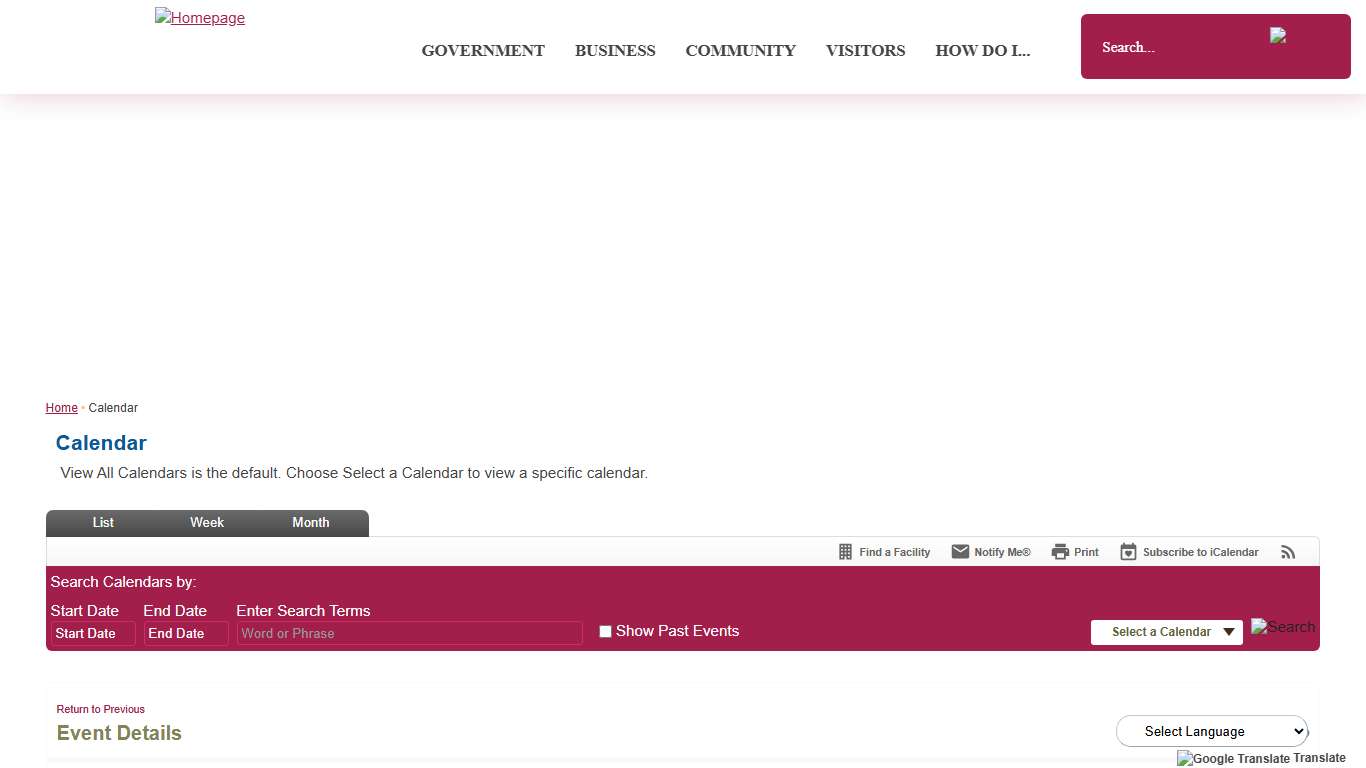Switch to the Week calendar tab

207,523
